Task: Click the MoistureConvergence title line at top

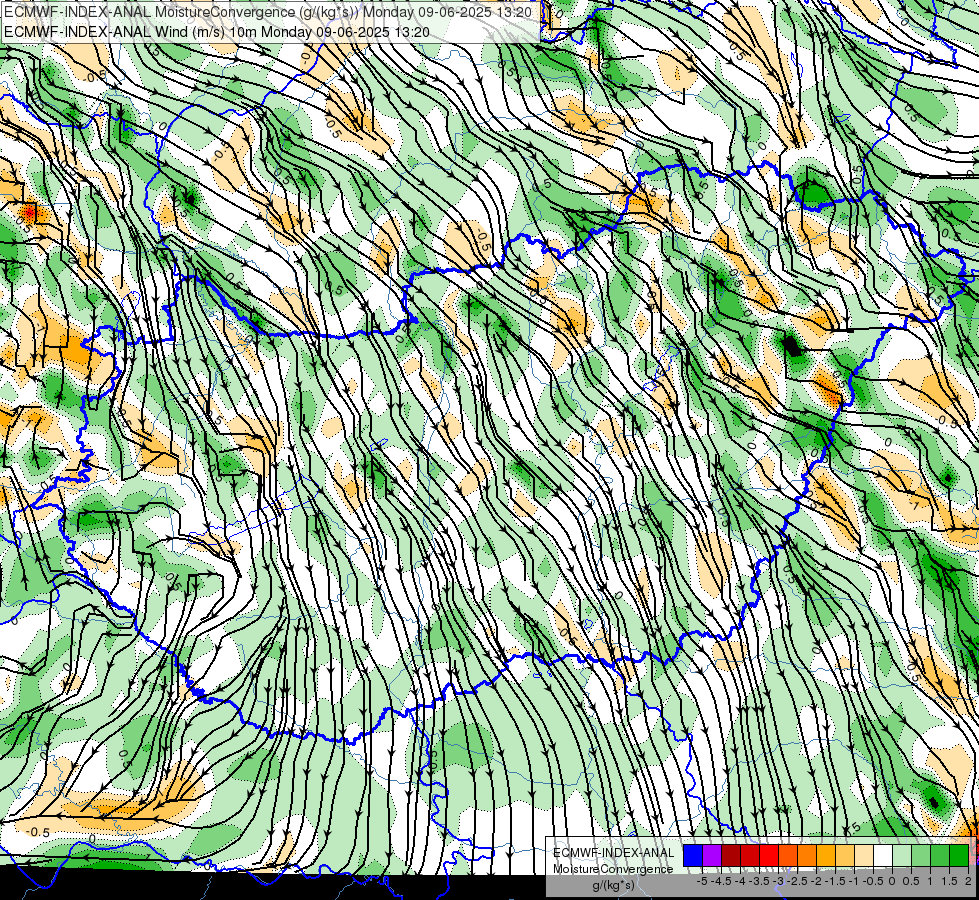Action: [268, 12]
